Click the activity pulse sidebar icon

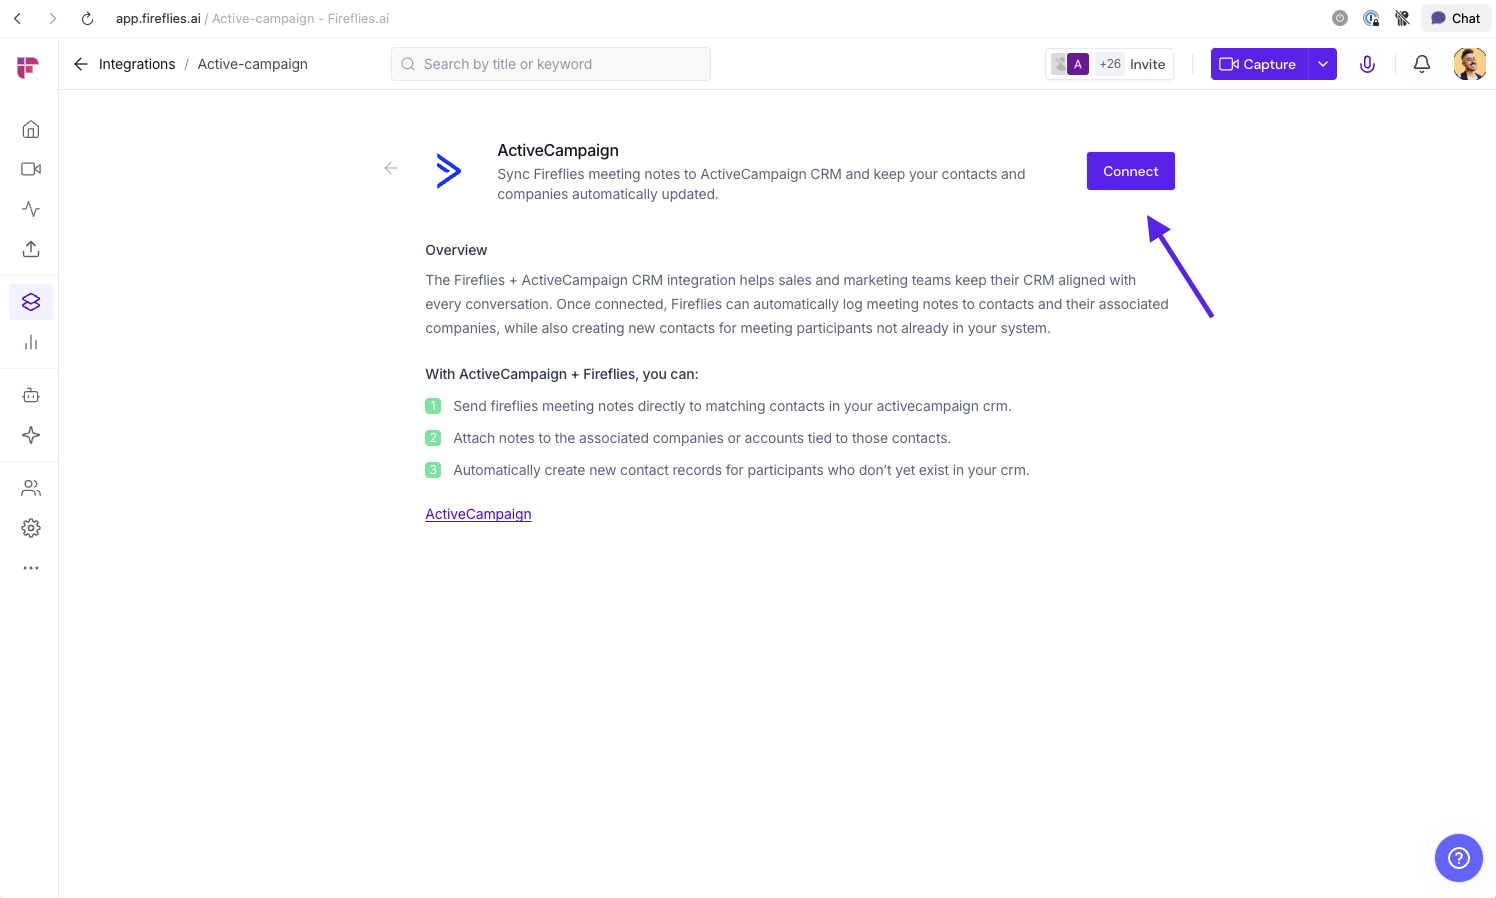coord(31,209)
